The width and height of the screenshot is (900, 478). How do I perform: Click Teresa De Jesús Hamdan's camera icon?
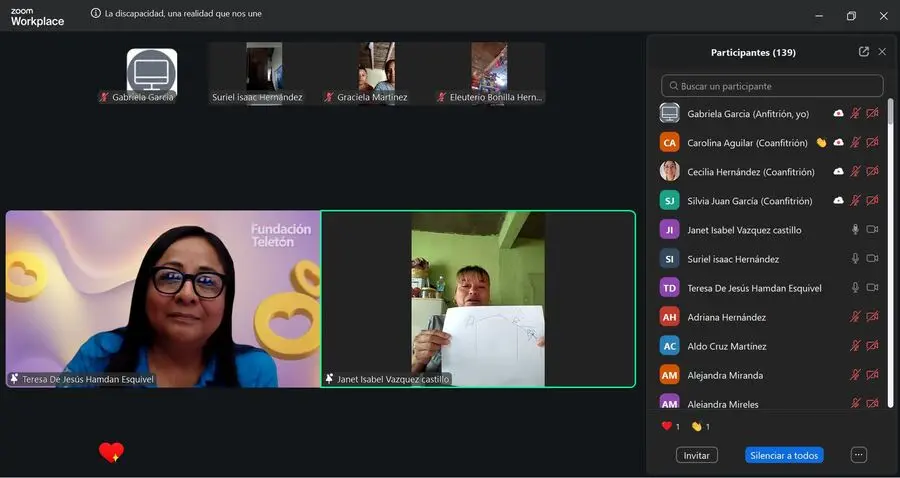tap(872, 287)
